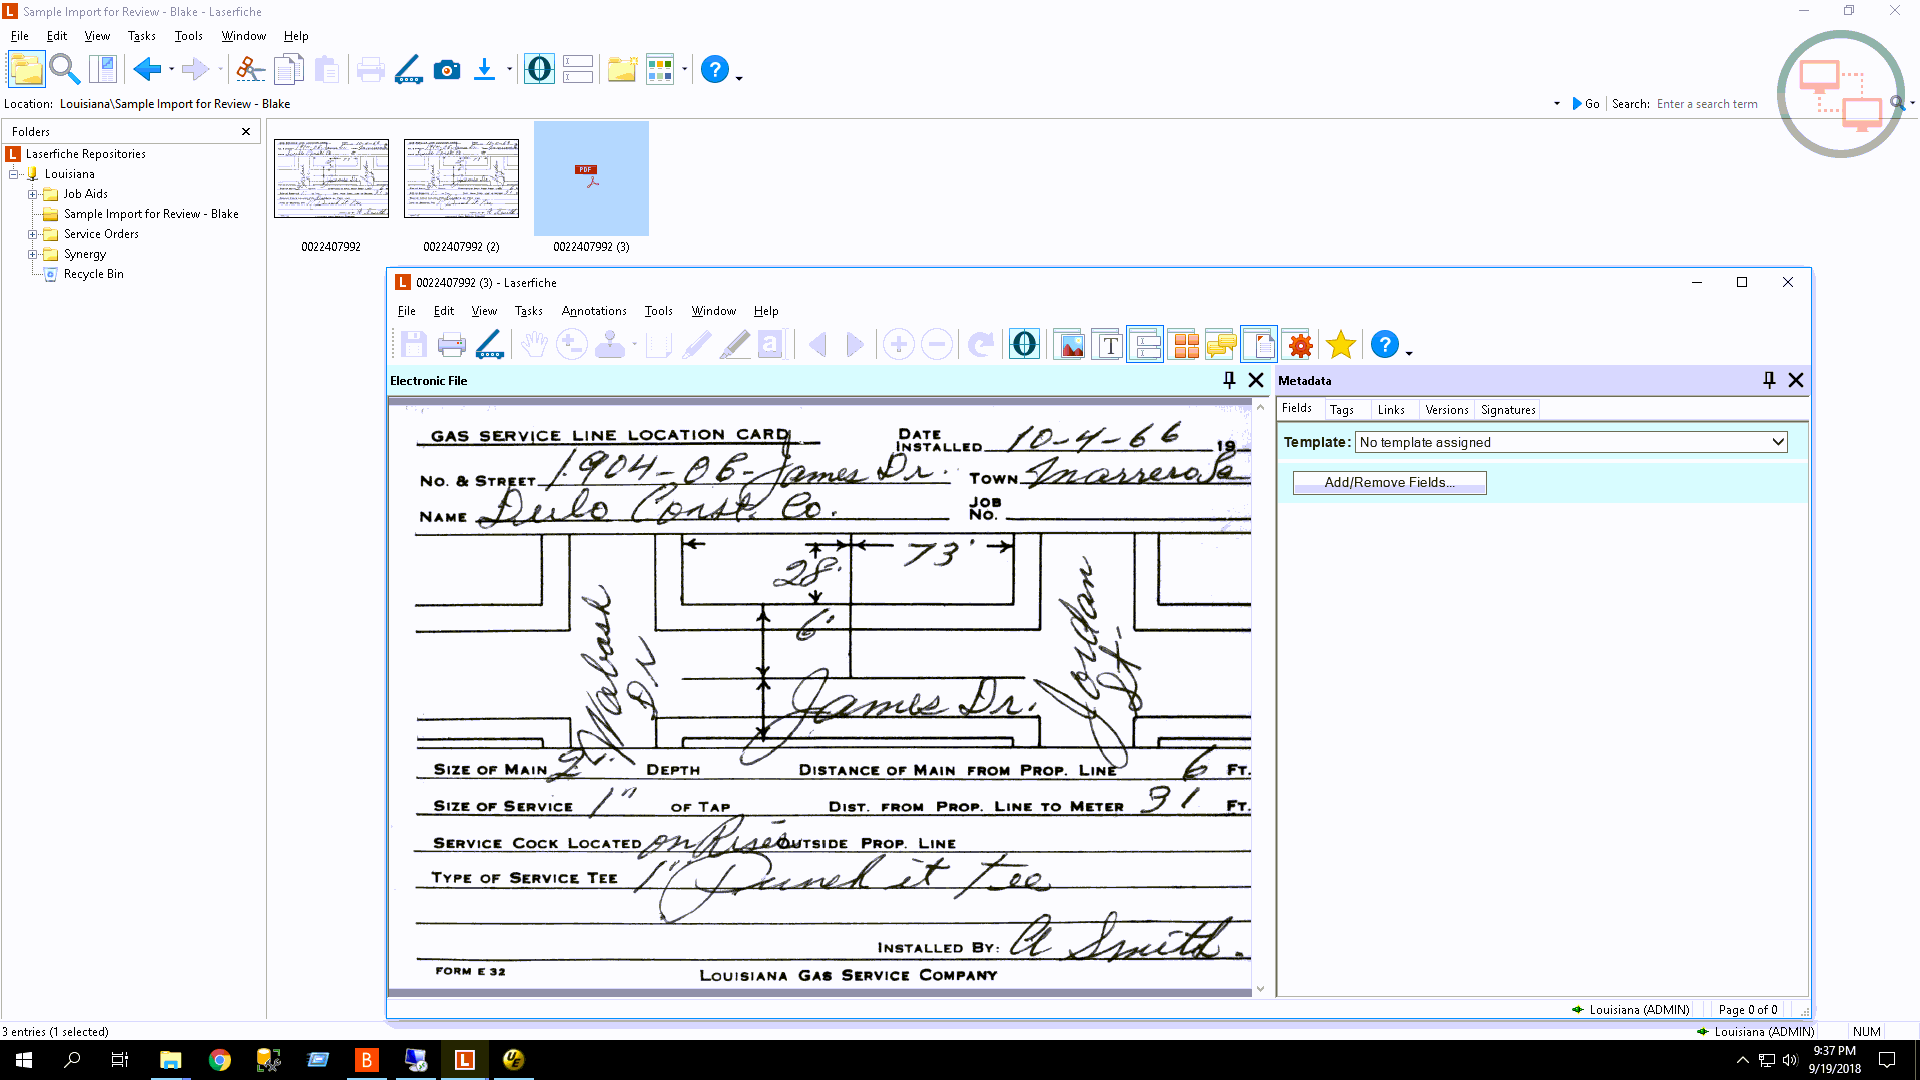1920x1080 pixels.
Task: Expand the Job Aids folder node
Action: (33, 194)
